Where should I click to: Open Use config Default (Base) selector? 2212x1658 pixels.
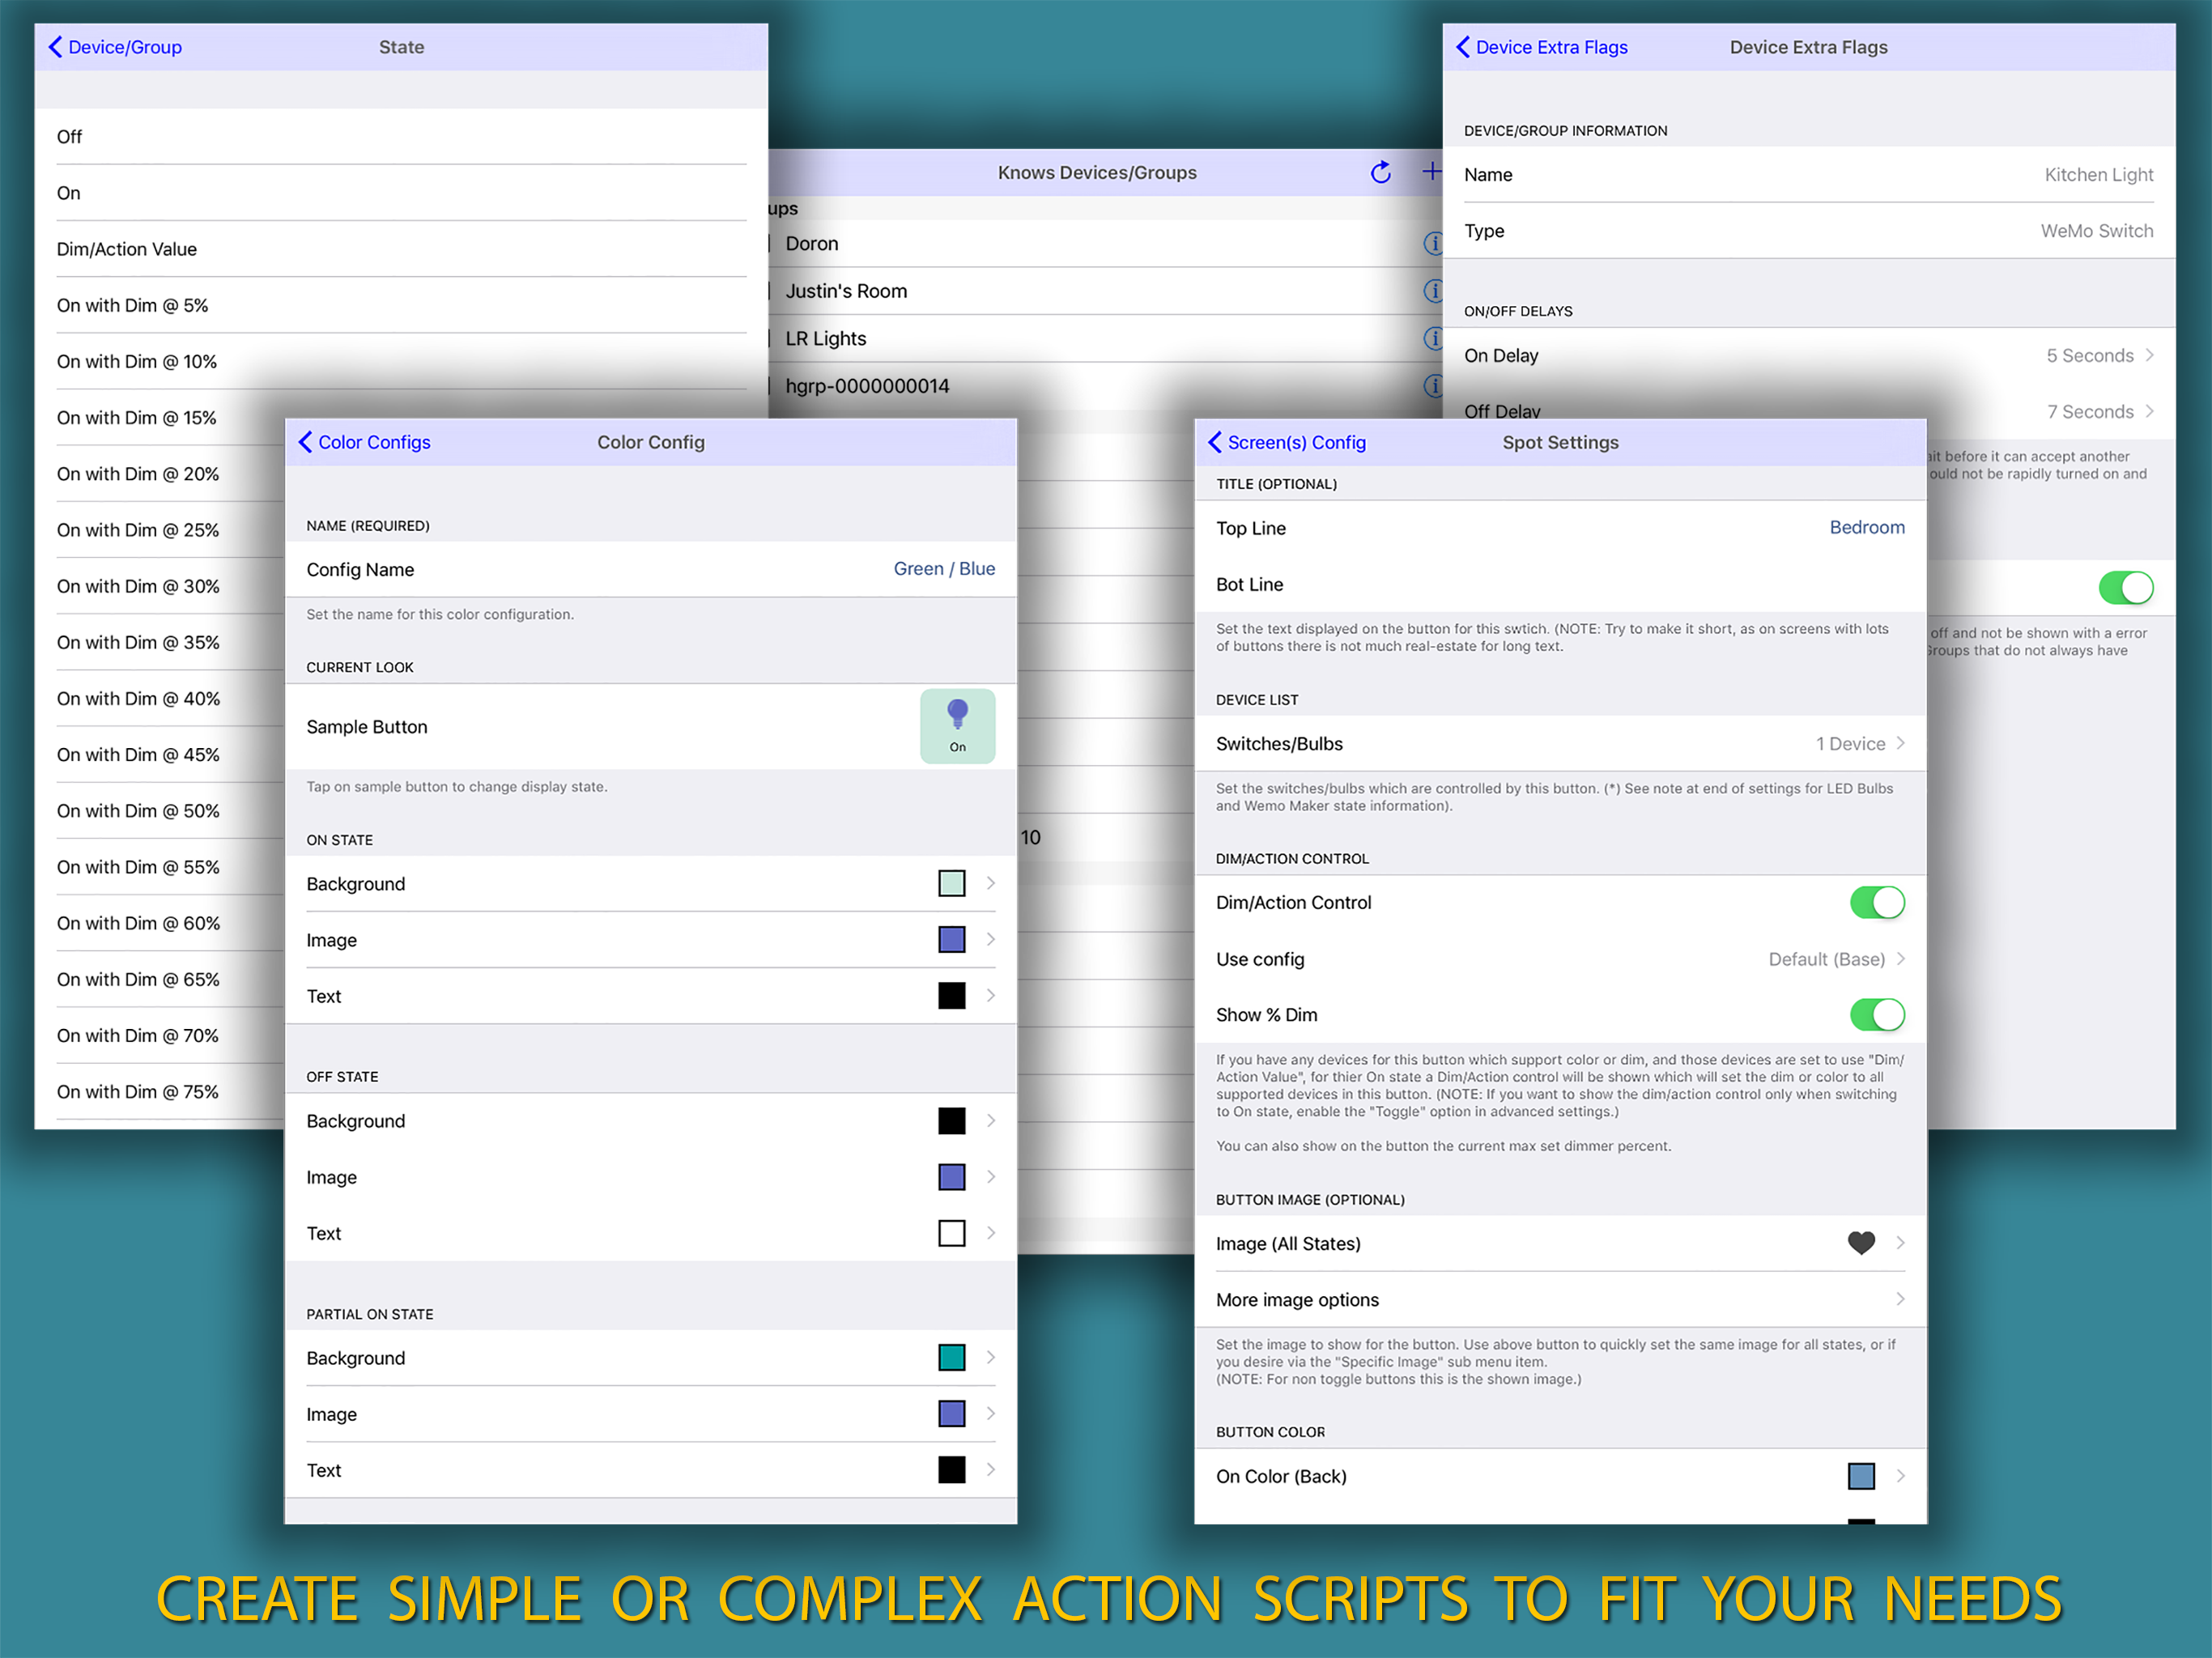tap(1560, 959)
